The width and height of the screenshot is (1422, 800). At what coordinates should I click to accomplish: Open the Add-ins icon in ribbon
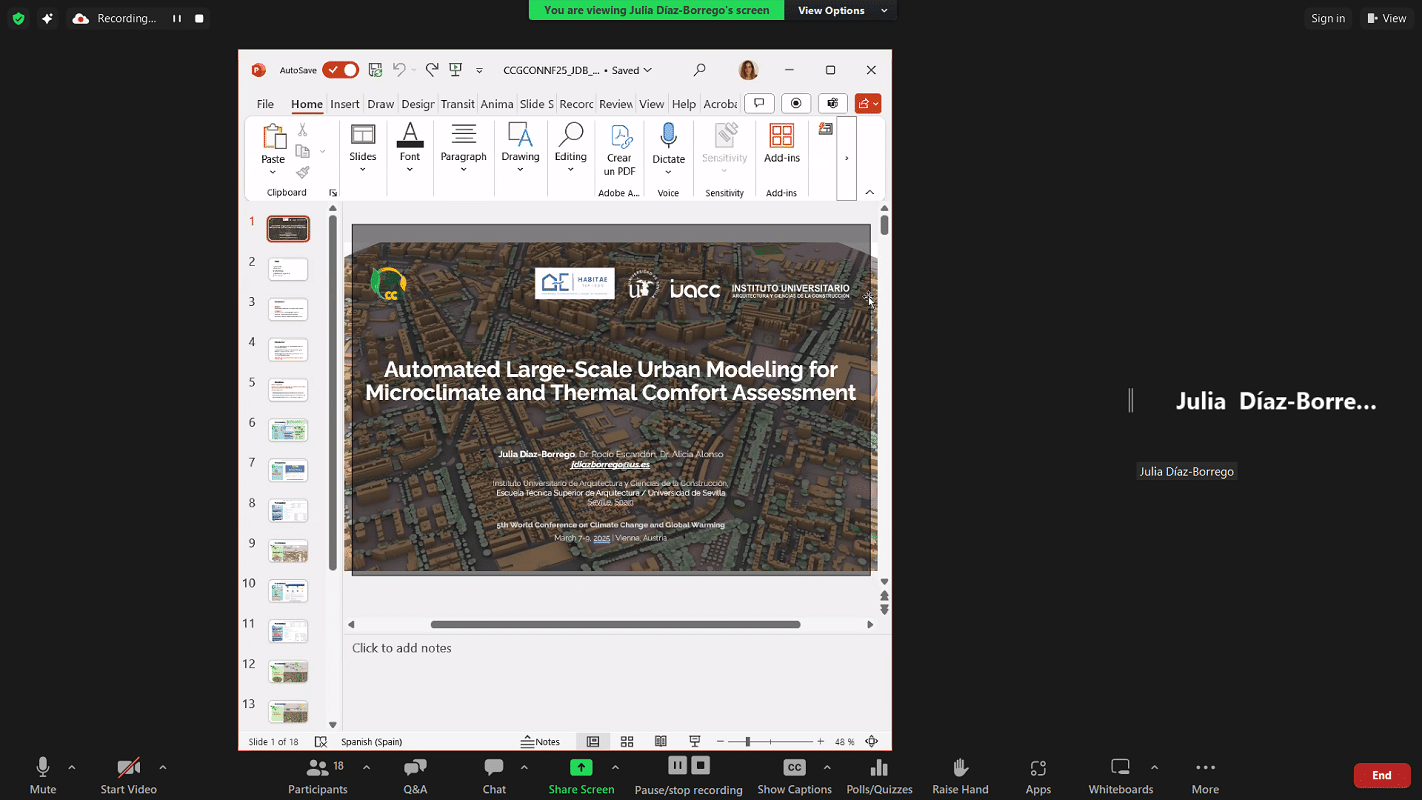pos(781,138)
